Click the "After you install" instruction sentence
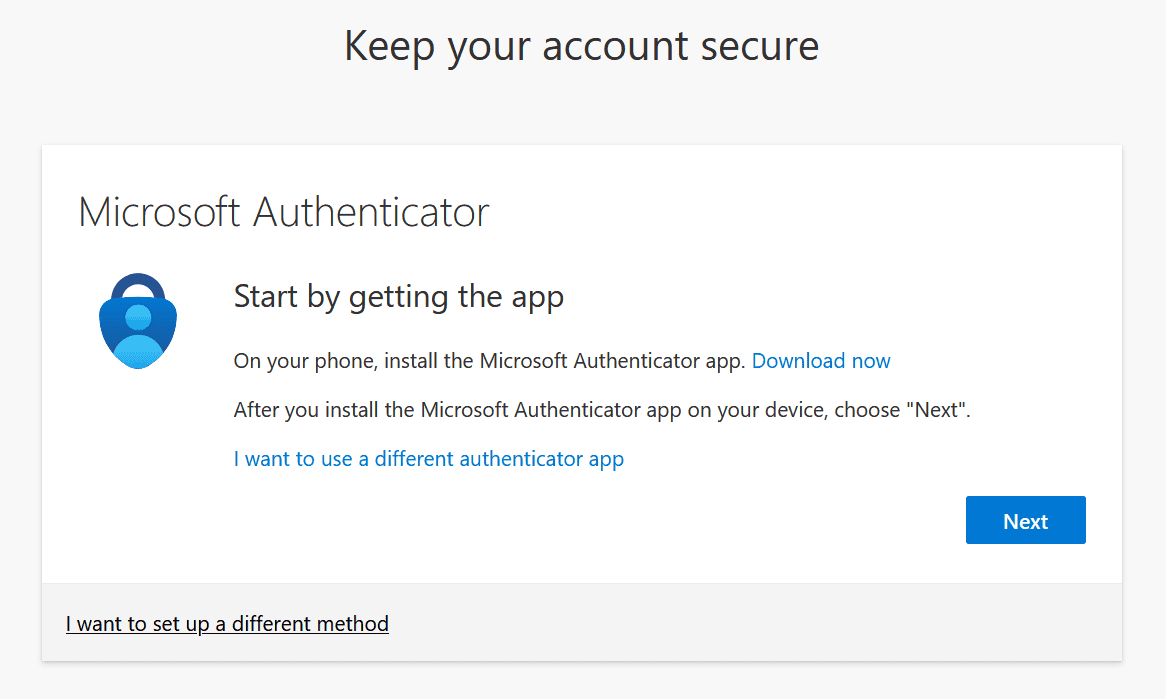1166x699 pixels. [601, 410]
